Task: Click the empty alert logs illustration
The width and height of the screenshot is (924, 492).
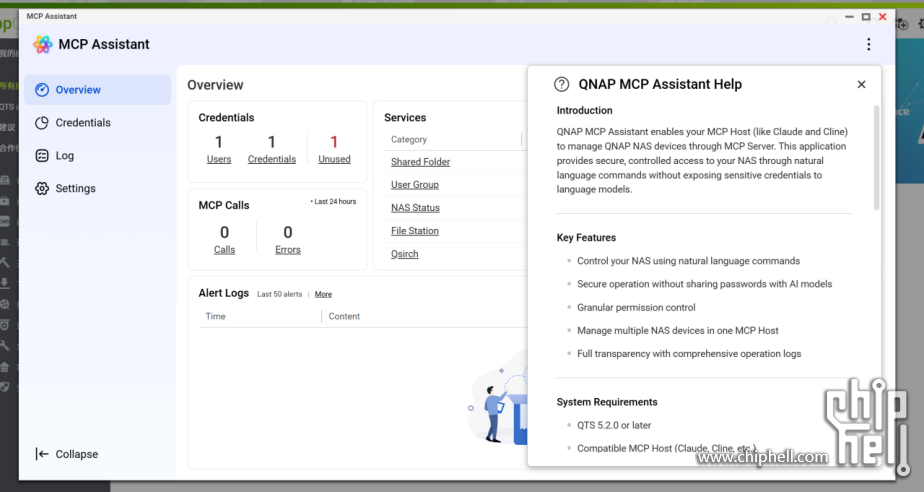Action: tap(496, 398)
